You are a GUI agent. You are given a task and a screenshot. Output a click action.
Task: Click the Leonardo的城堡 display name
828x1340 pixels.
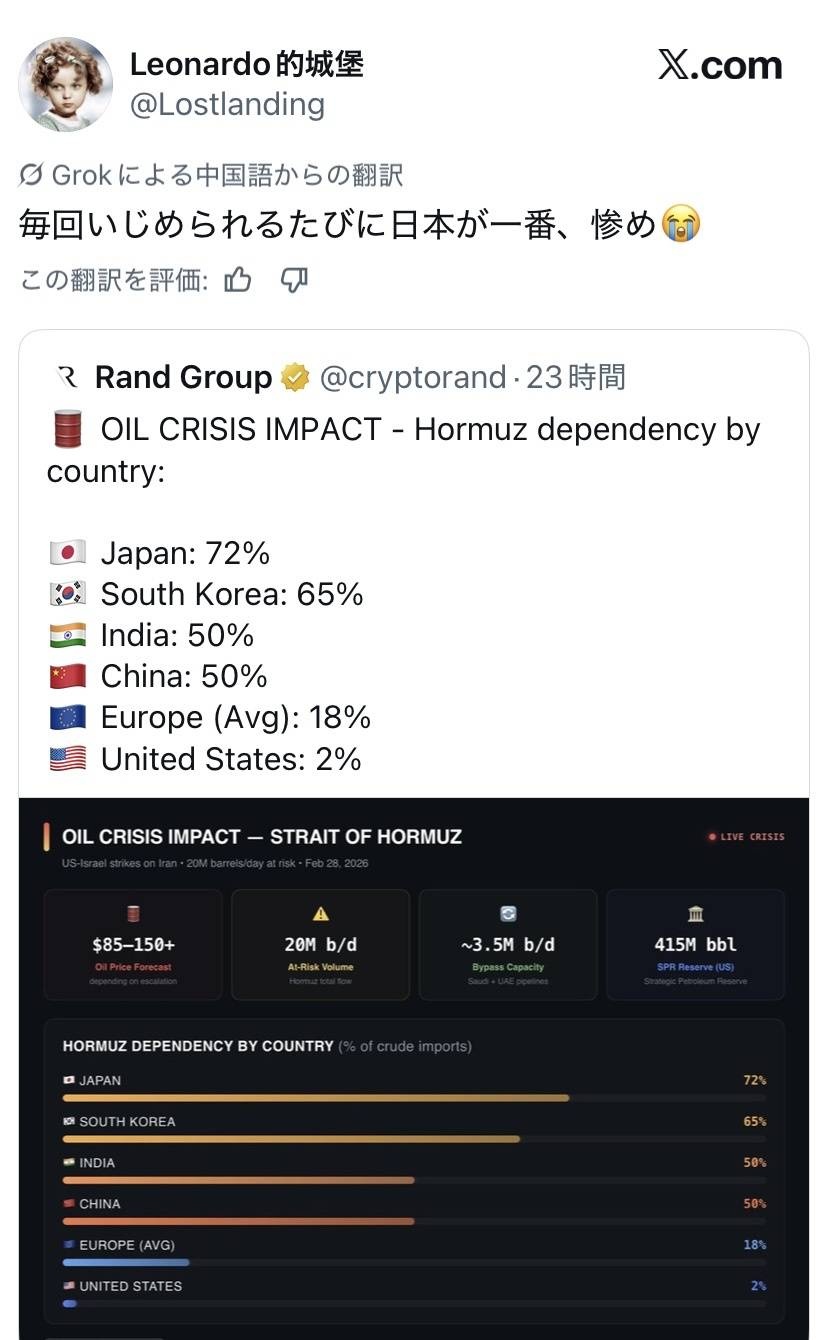click(247, 65)
